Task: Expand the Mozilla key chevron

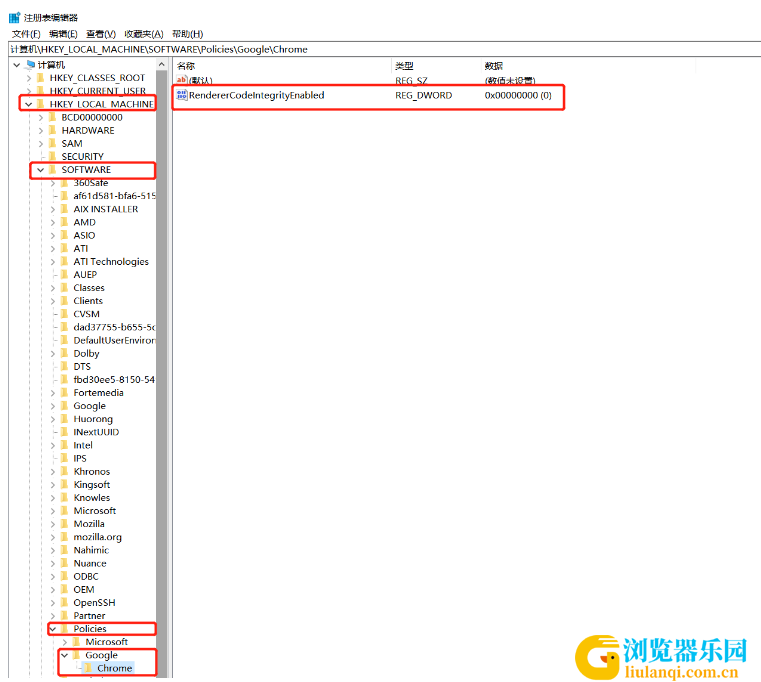Action: 53,524
